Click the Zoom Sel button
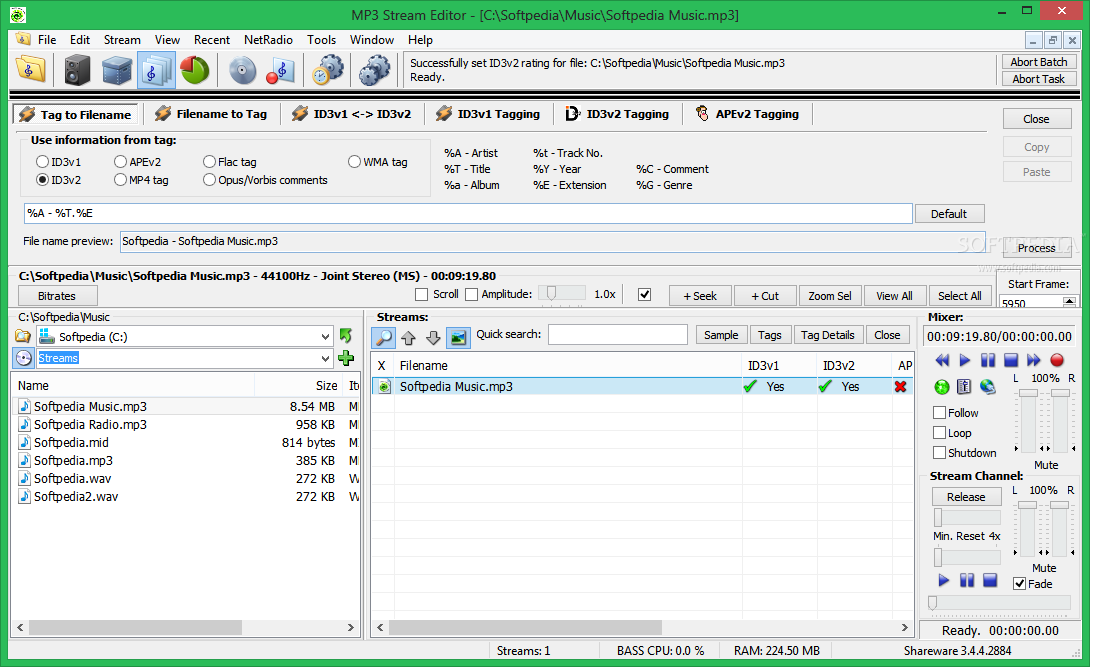 point(829,296)
